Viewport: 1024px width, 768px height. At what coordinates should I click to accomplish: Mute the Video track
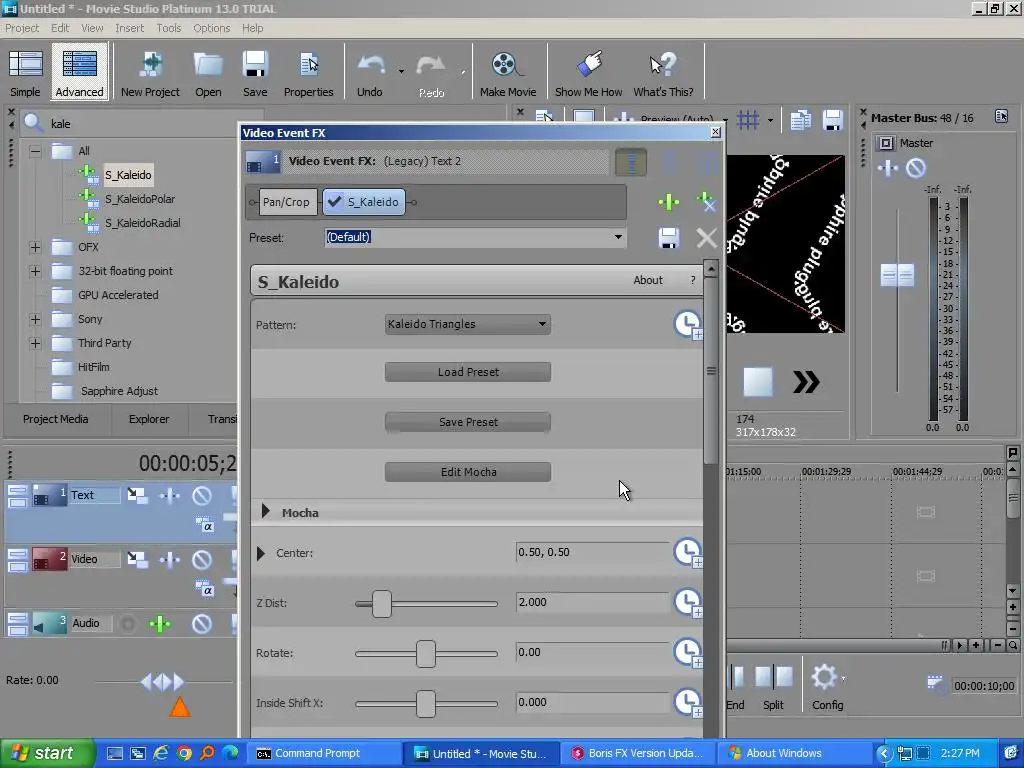pyautogui.click(x=202, y=560)
